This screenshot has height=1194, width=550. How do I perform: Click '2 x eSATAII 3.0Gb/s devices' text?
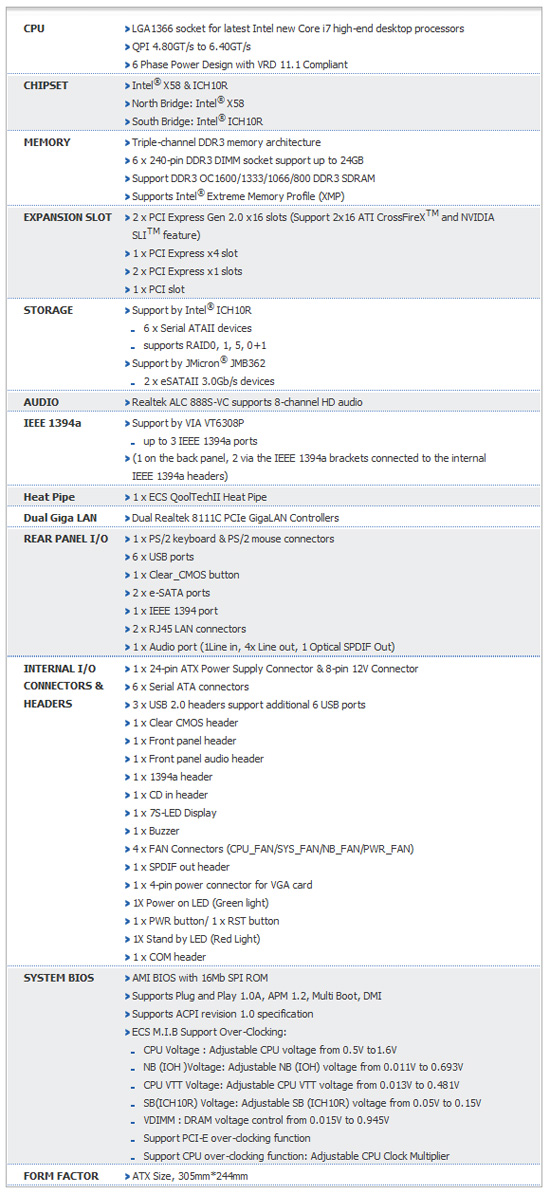[x=209, y=381]
